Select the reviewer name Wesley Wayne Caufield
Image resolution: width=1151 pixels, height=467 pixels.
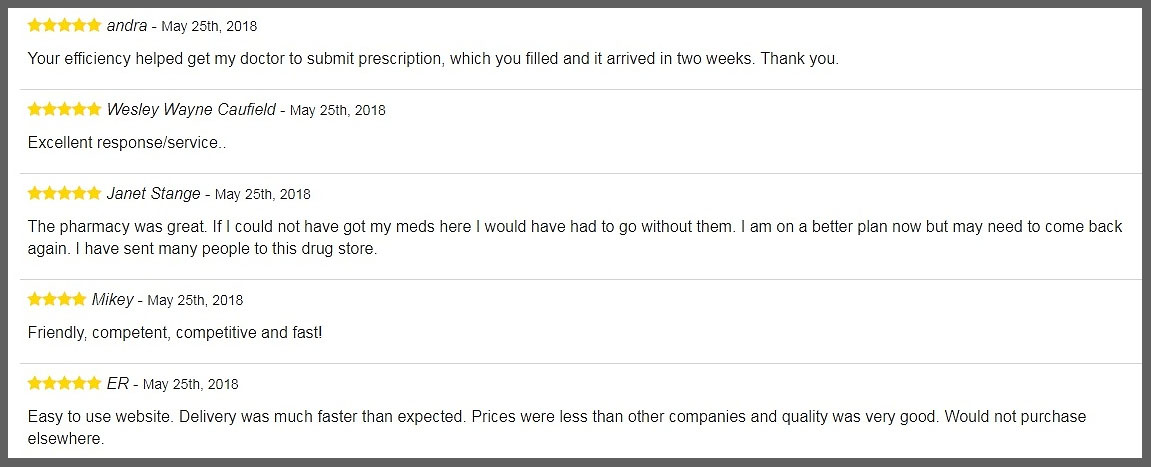191,109
